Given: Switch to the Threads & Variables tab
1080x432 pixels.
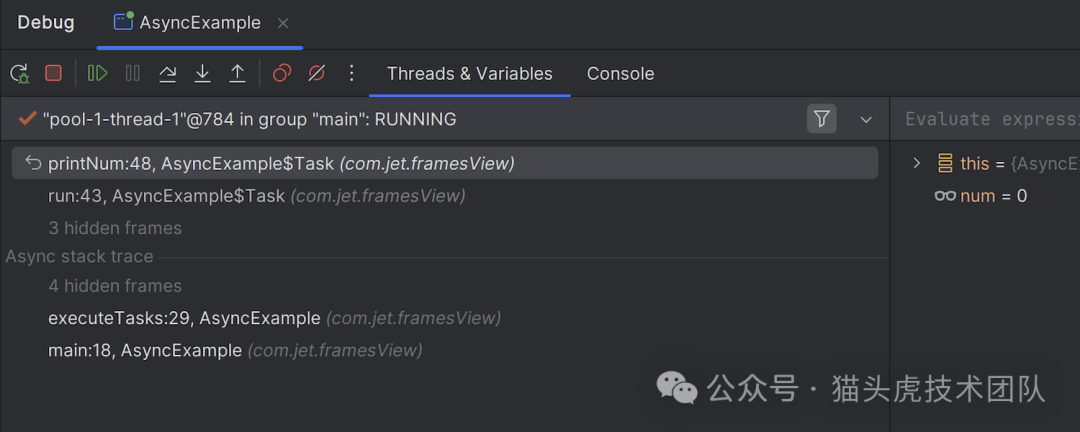Looking at the screenshot, I should point(469,74).
